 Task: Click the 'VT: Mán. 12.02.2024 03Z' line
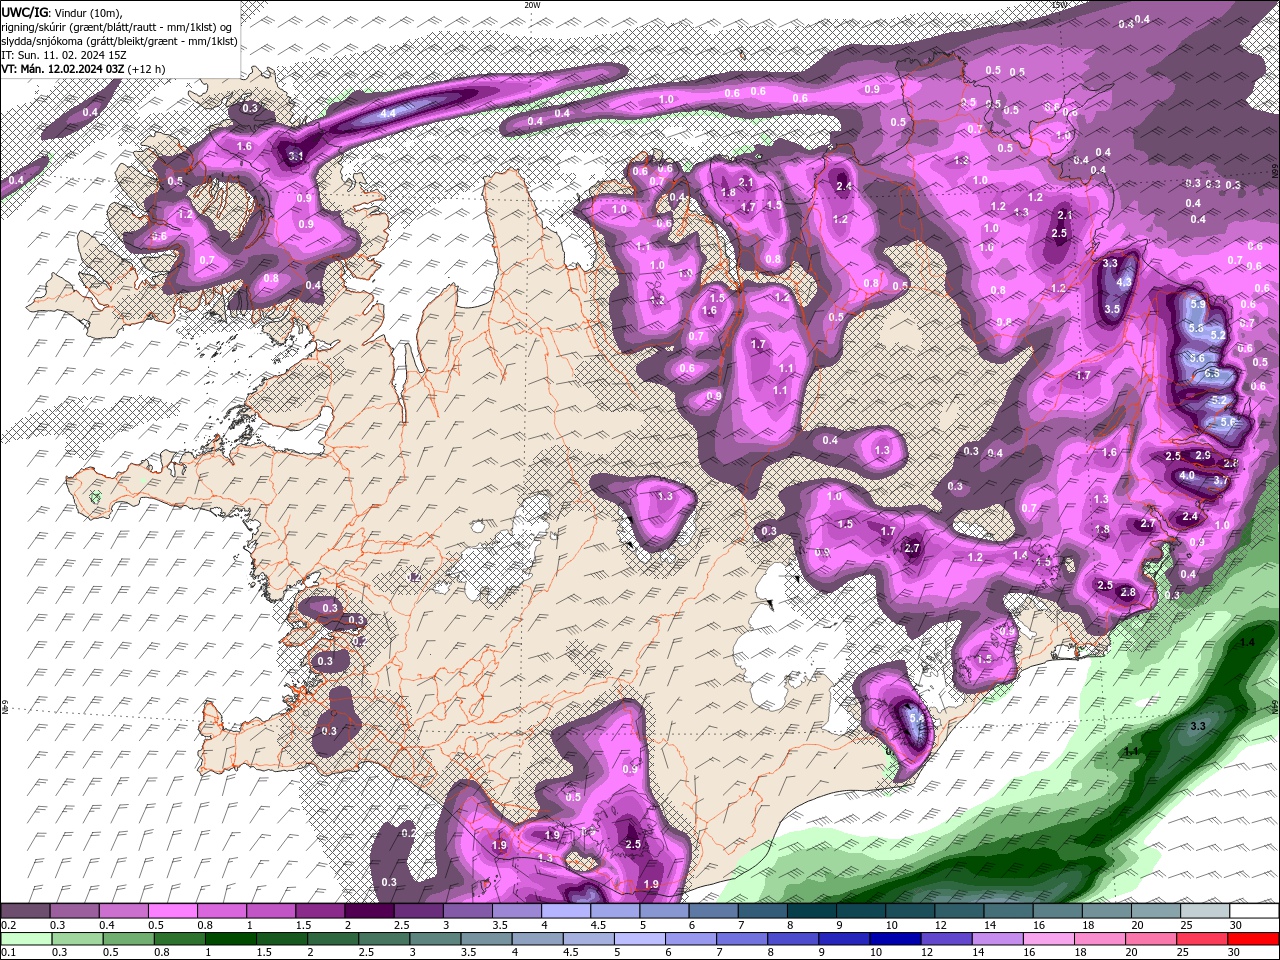pyautogui.click(x=83, y=68)
